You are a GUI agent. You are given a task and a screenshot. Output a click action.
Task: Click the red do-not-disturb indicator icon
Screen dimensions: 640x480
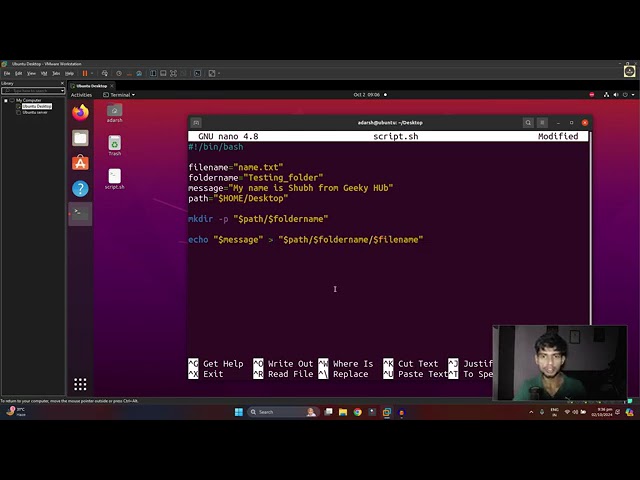(592, 95)
